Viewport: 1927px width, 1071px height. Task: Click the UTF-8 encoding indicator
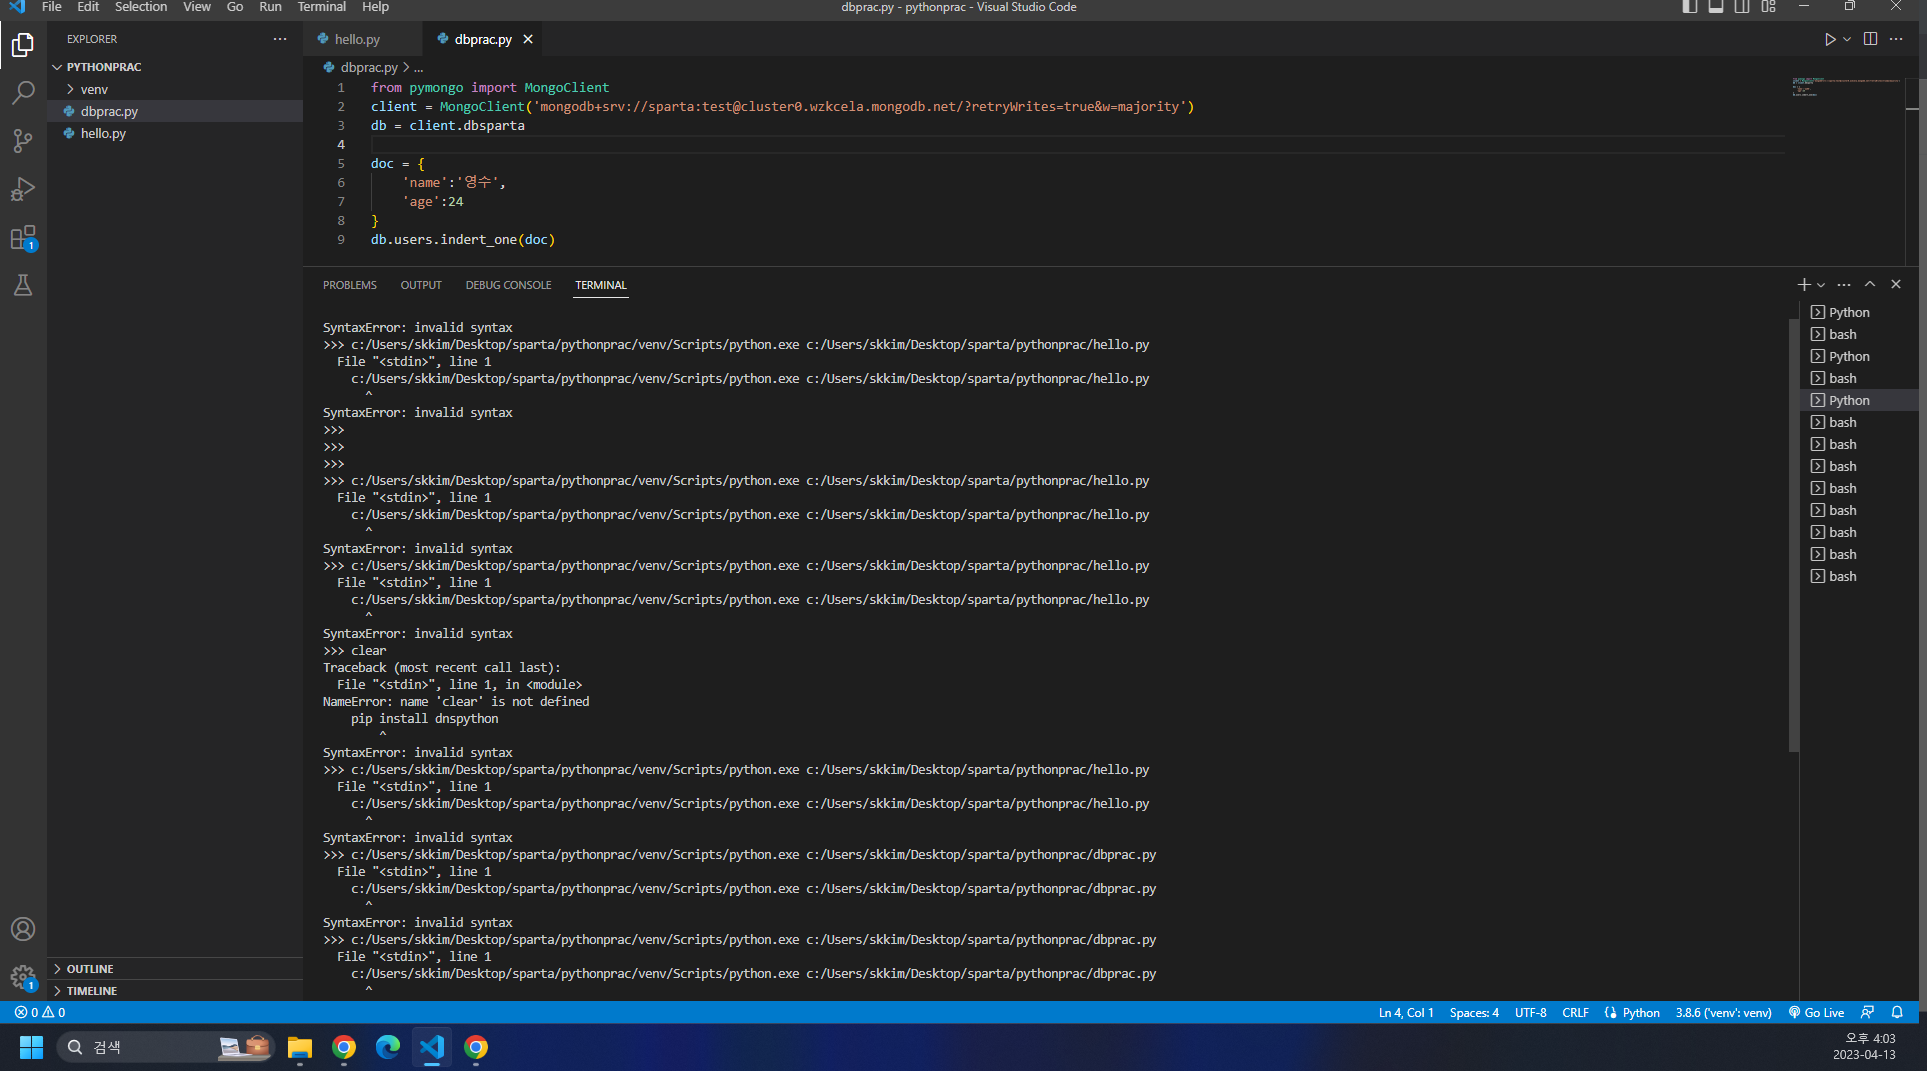(x=1530, y=1012)
